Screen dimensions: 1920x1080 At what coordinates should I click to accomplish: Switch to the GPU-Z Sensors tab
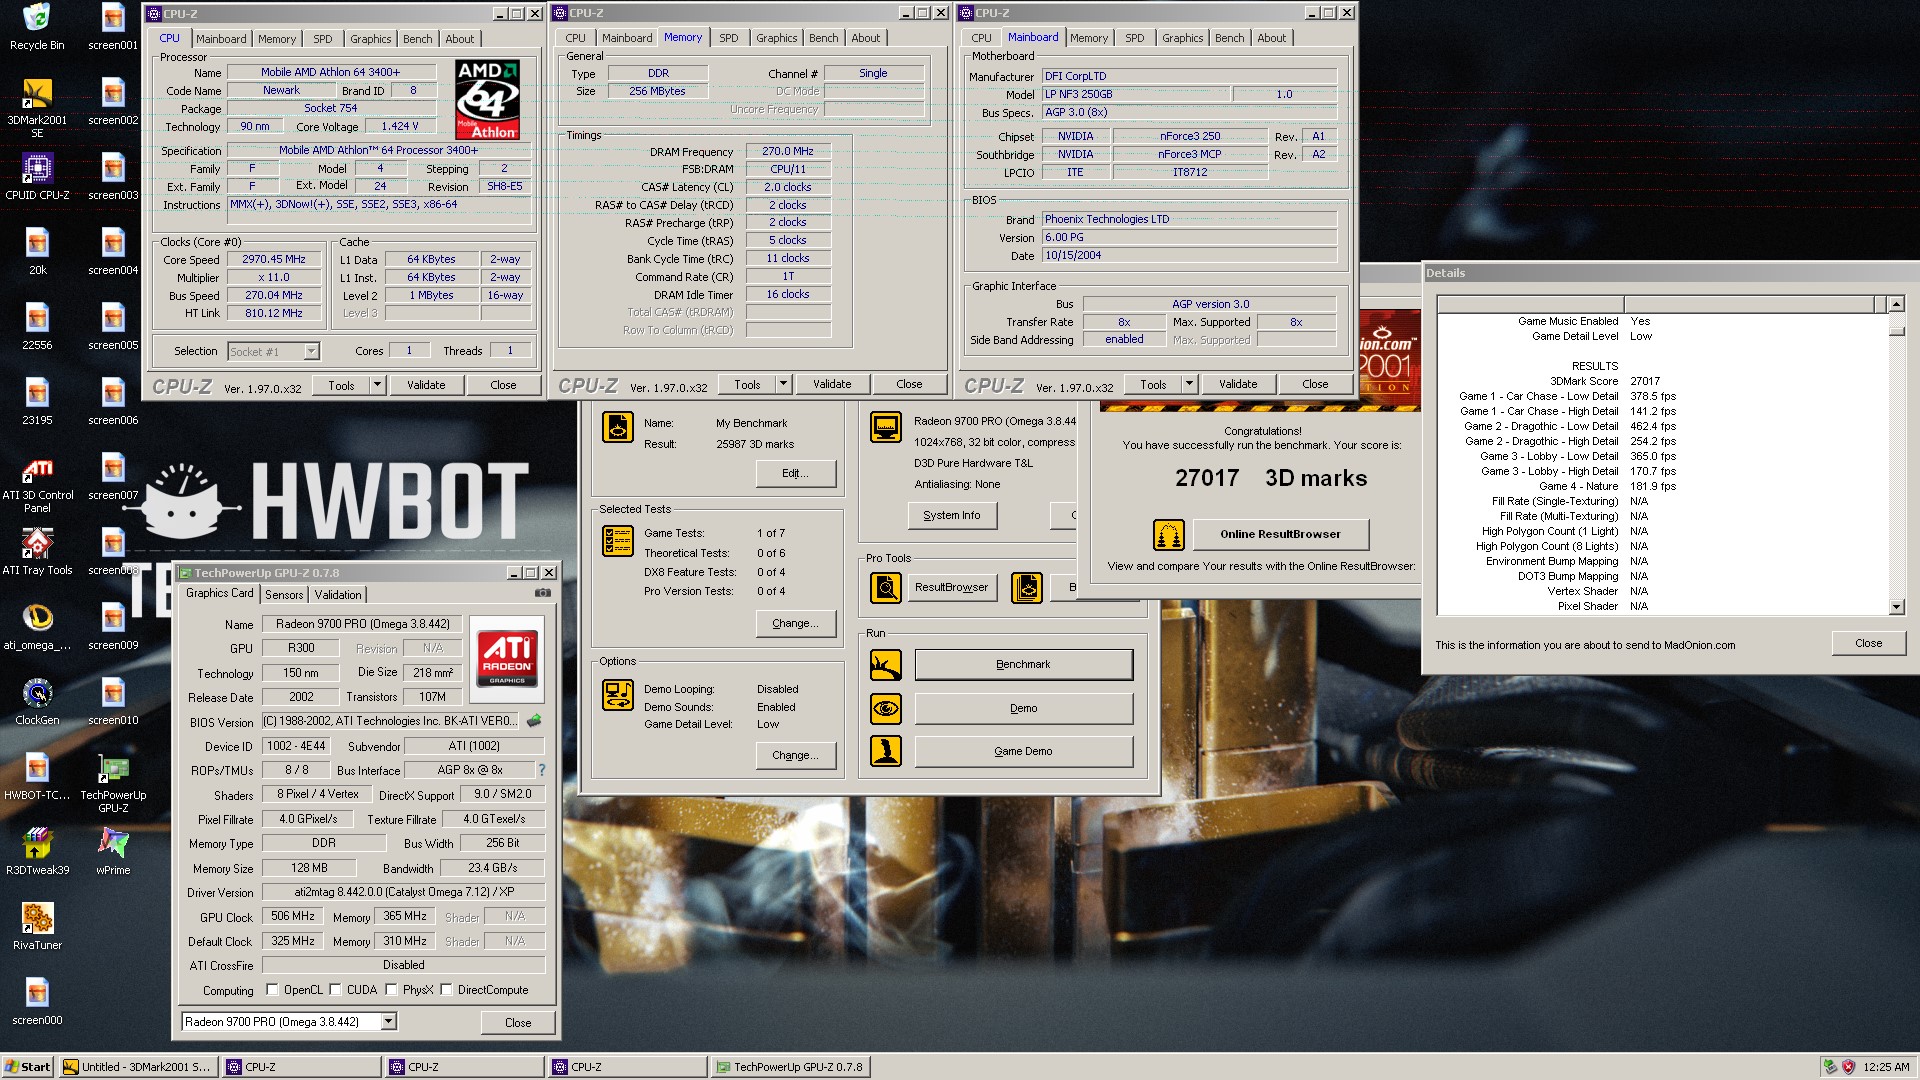click(x=284, y=595)
